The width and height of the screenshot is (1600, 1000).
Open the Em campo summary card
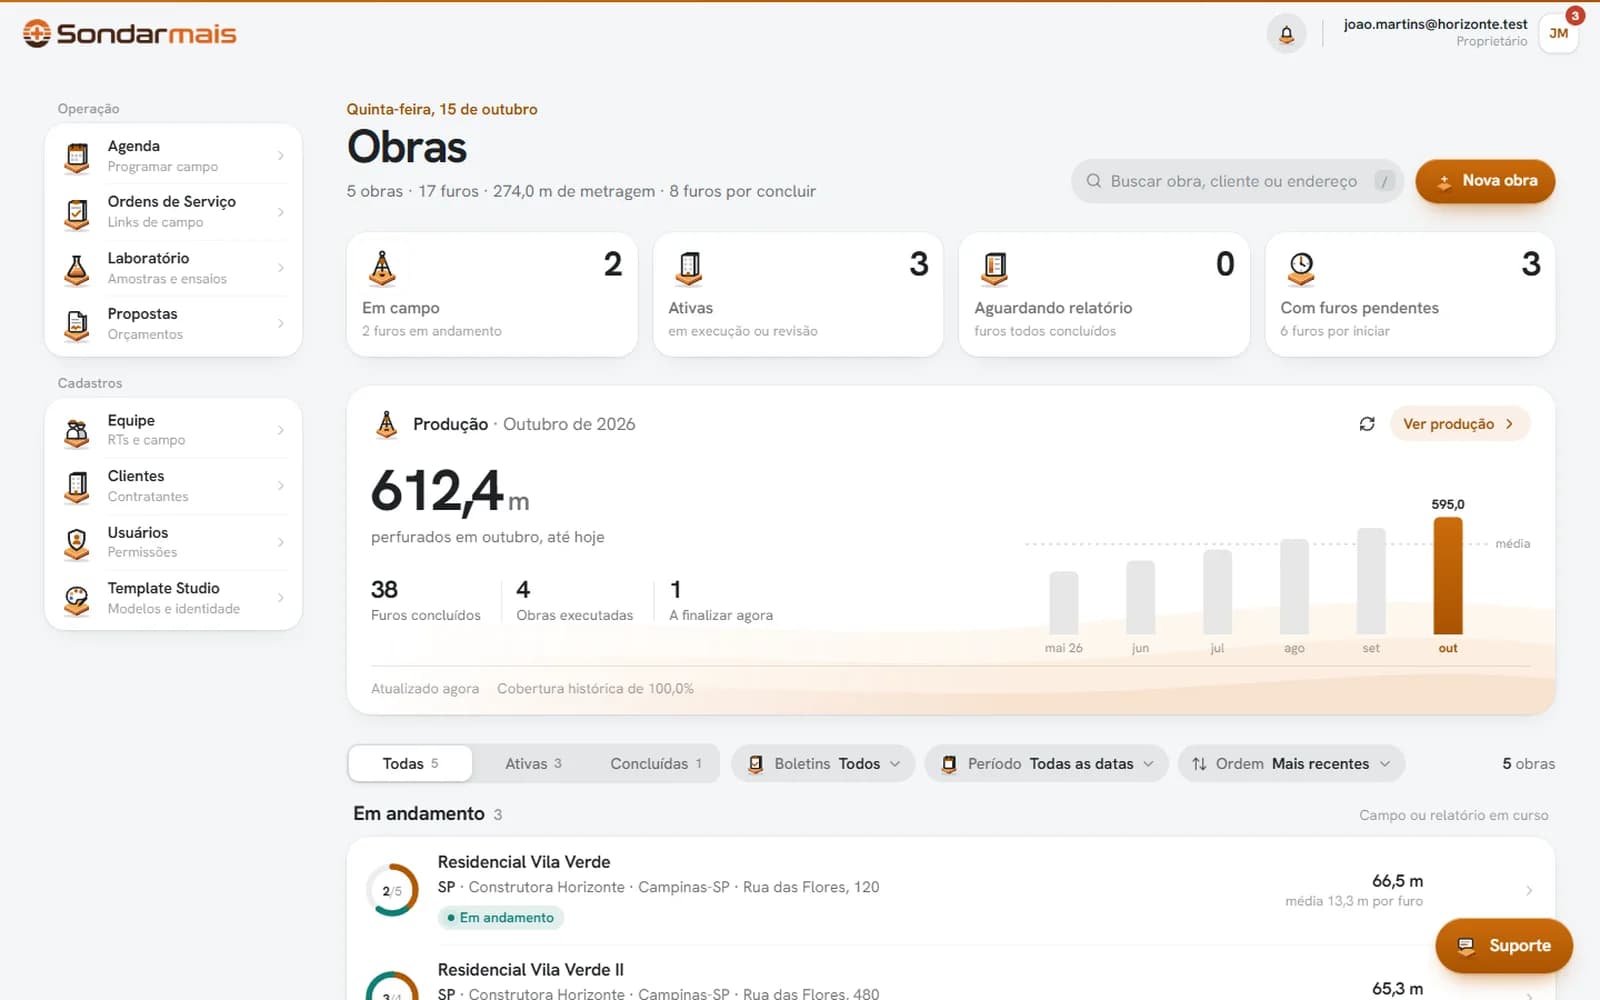point(492,295)
